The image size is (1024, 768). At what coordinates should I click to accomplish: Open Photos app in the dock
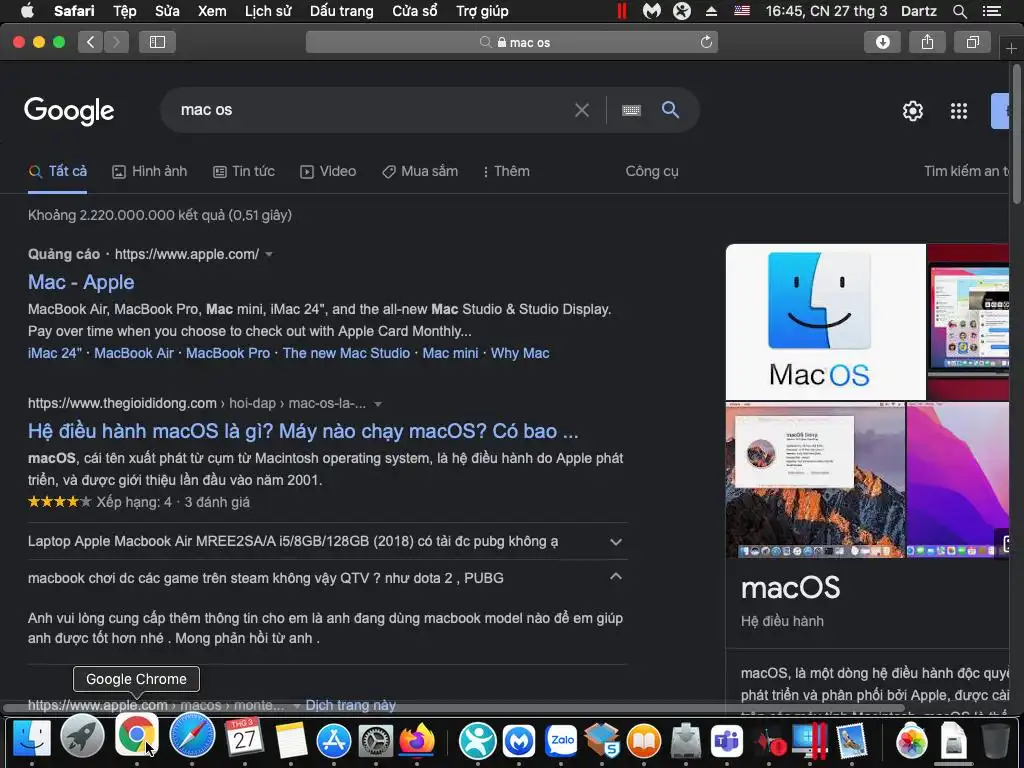[x=912, y=742]
